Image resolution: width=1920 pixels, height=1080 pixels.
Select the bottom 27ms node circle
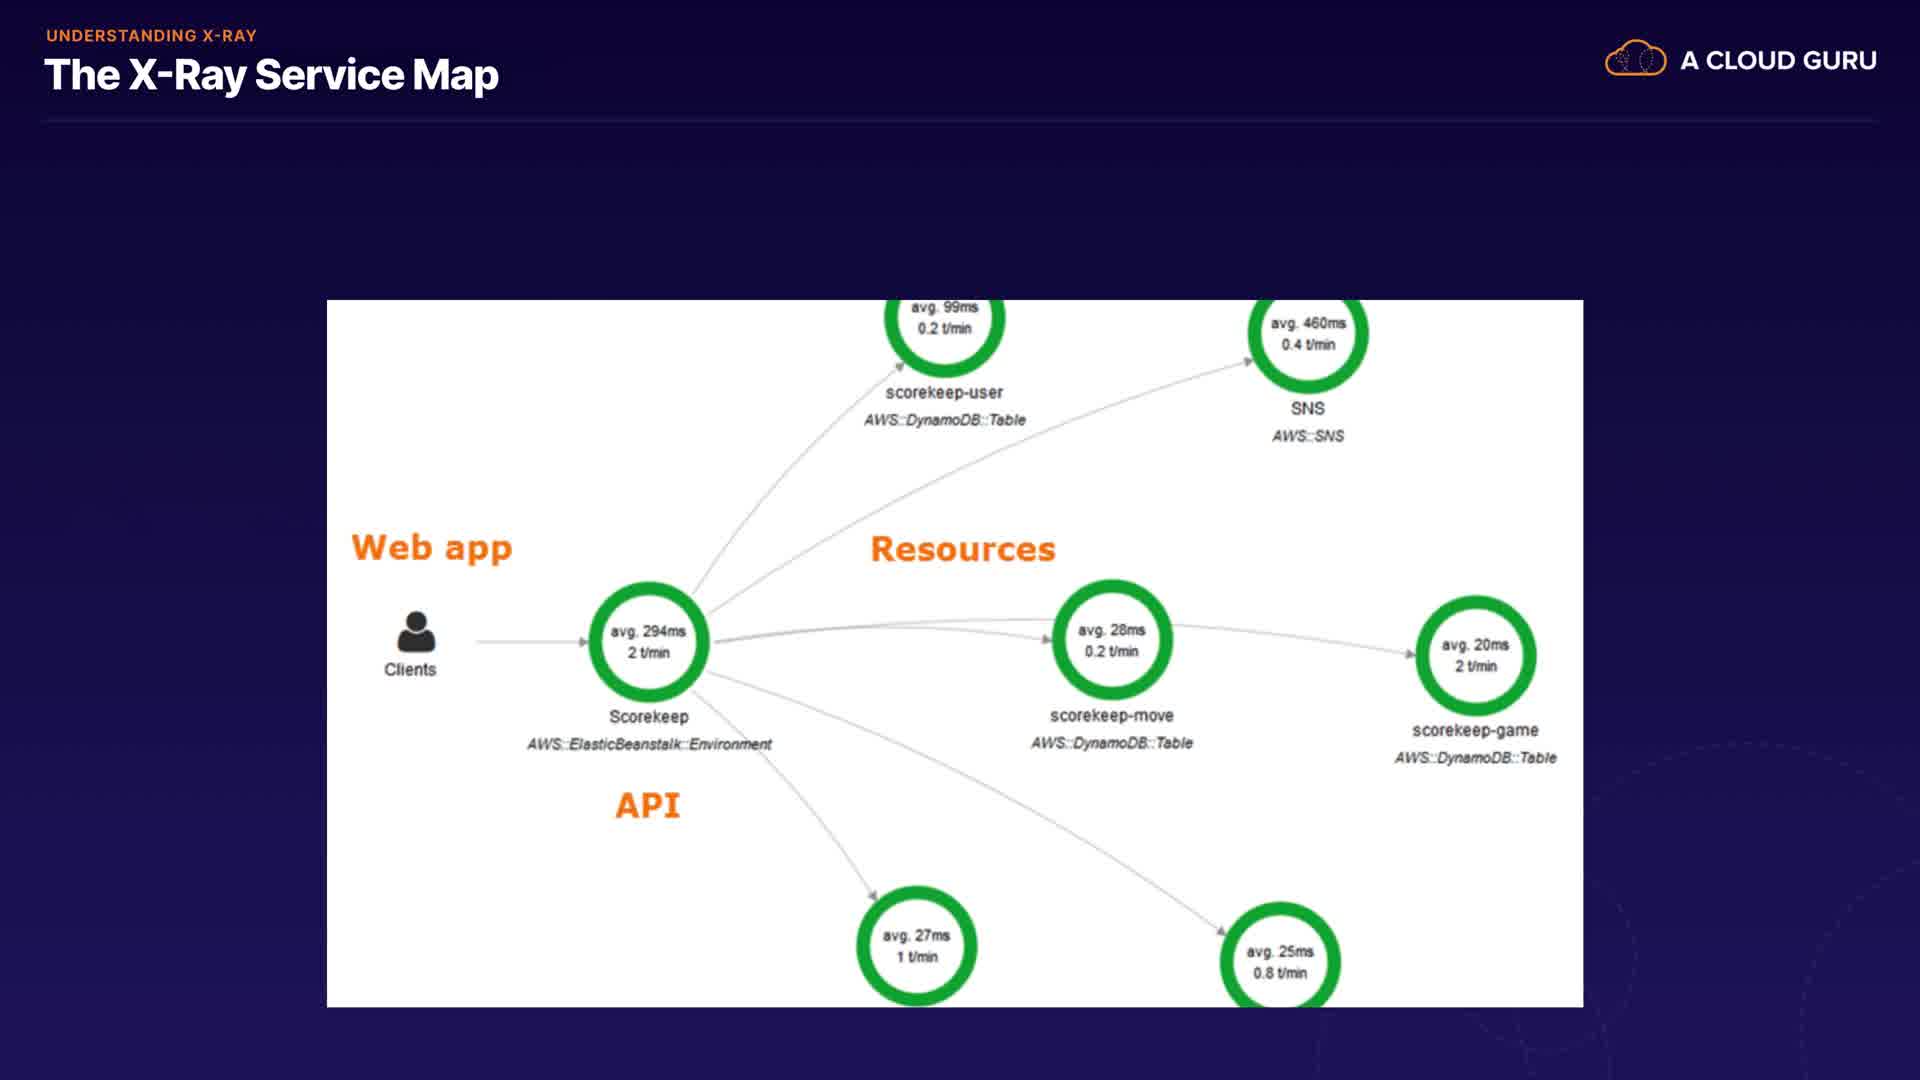click(x=916, y=945)
